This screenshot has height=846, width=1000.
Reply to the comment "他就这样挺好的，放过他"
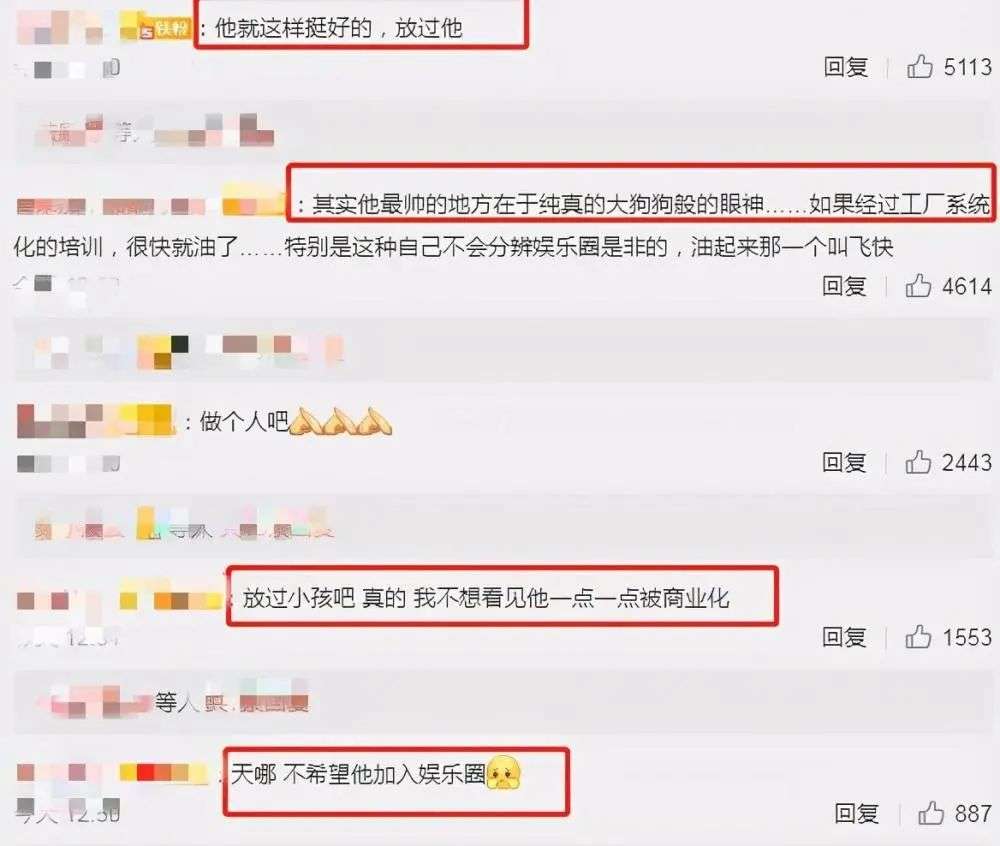tap(846, 67)
